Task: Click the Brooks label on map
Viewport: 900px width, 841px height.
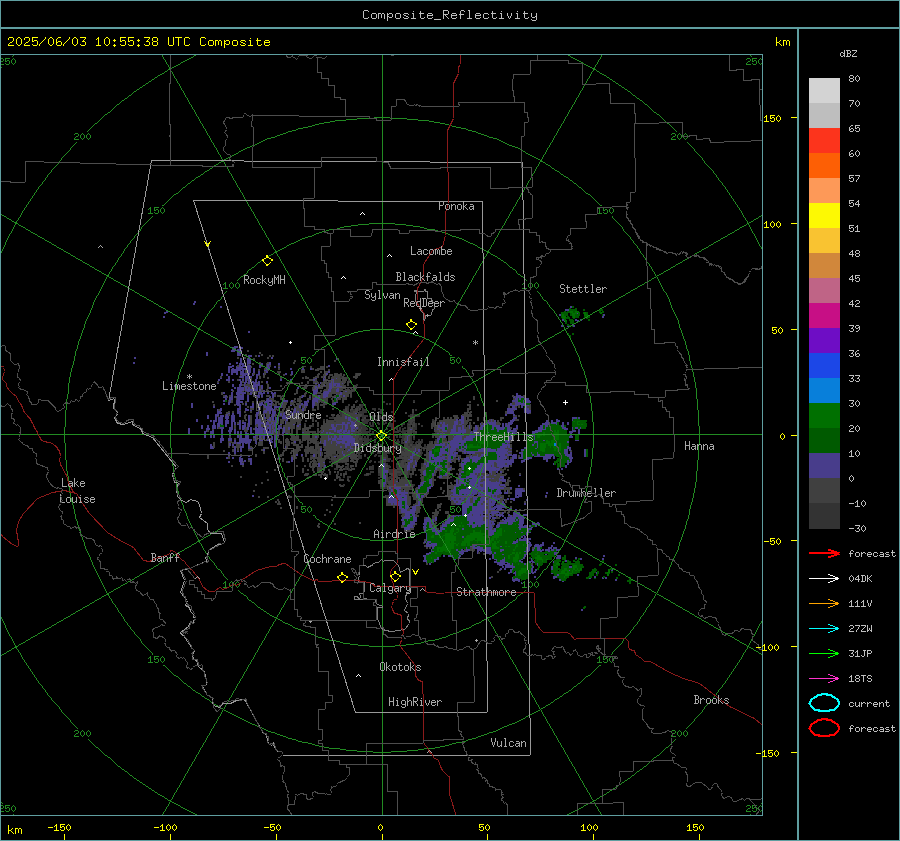Action: point(711,700)
